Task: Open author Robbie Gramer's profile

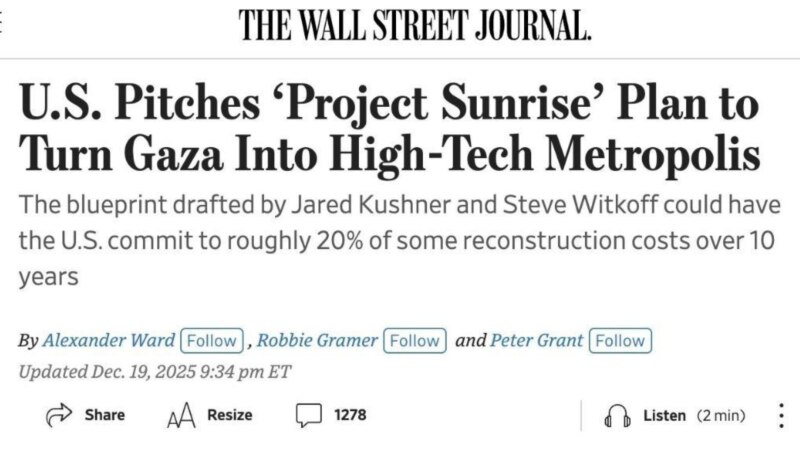Action: [317, 340]
